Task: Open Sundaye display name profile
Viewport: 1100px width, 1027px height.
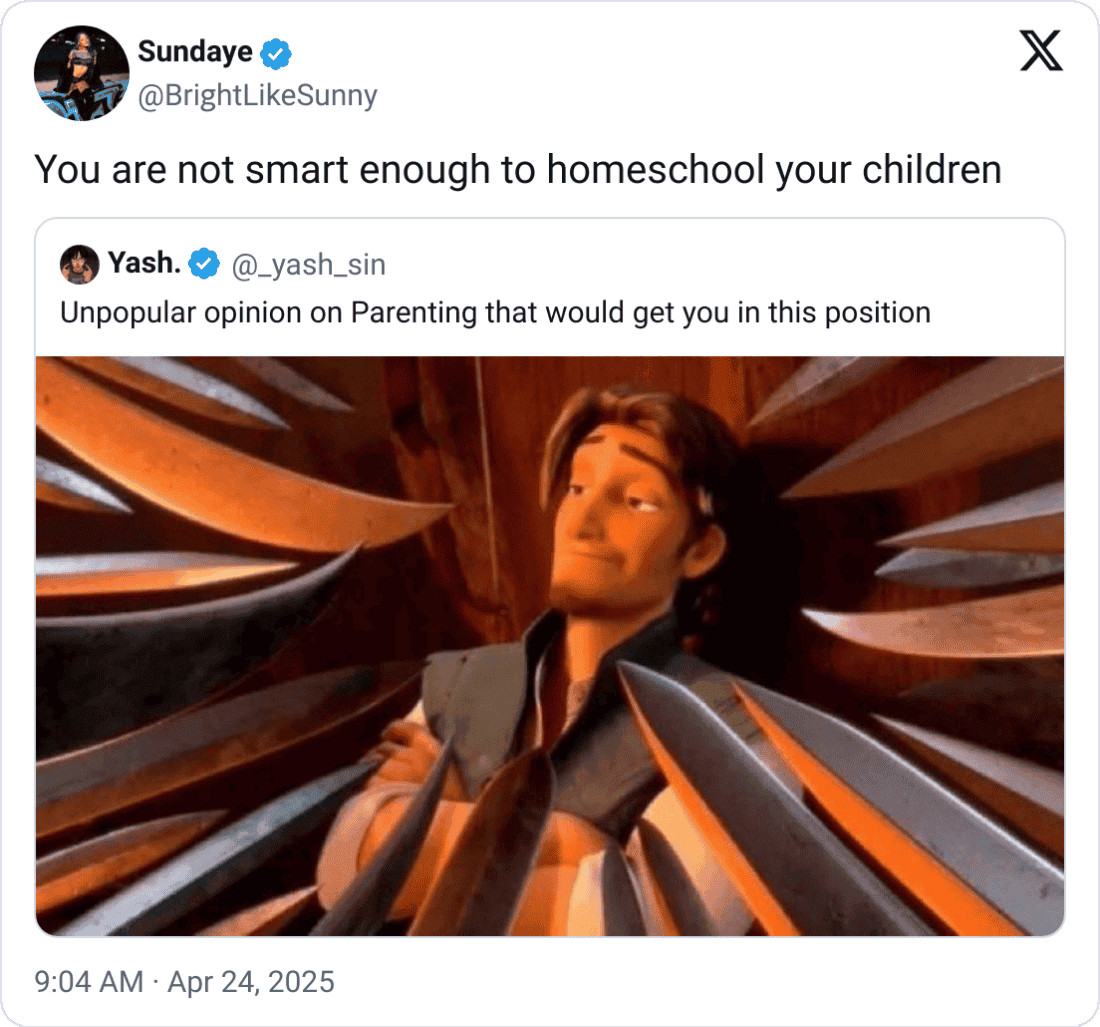Action: click(195, 52)
